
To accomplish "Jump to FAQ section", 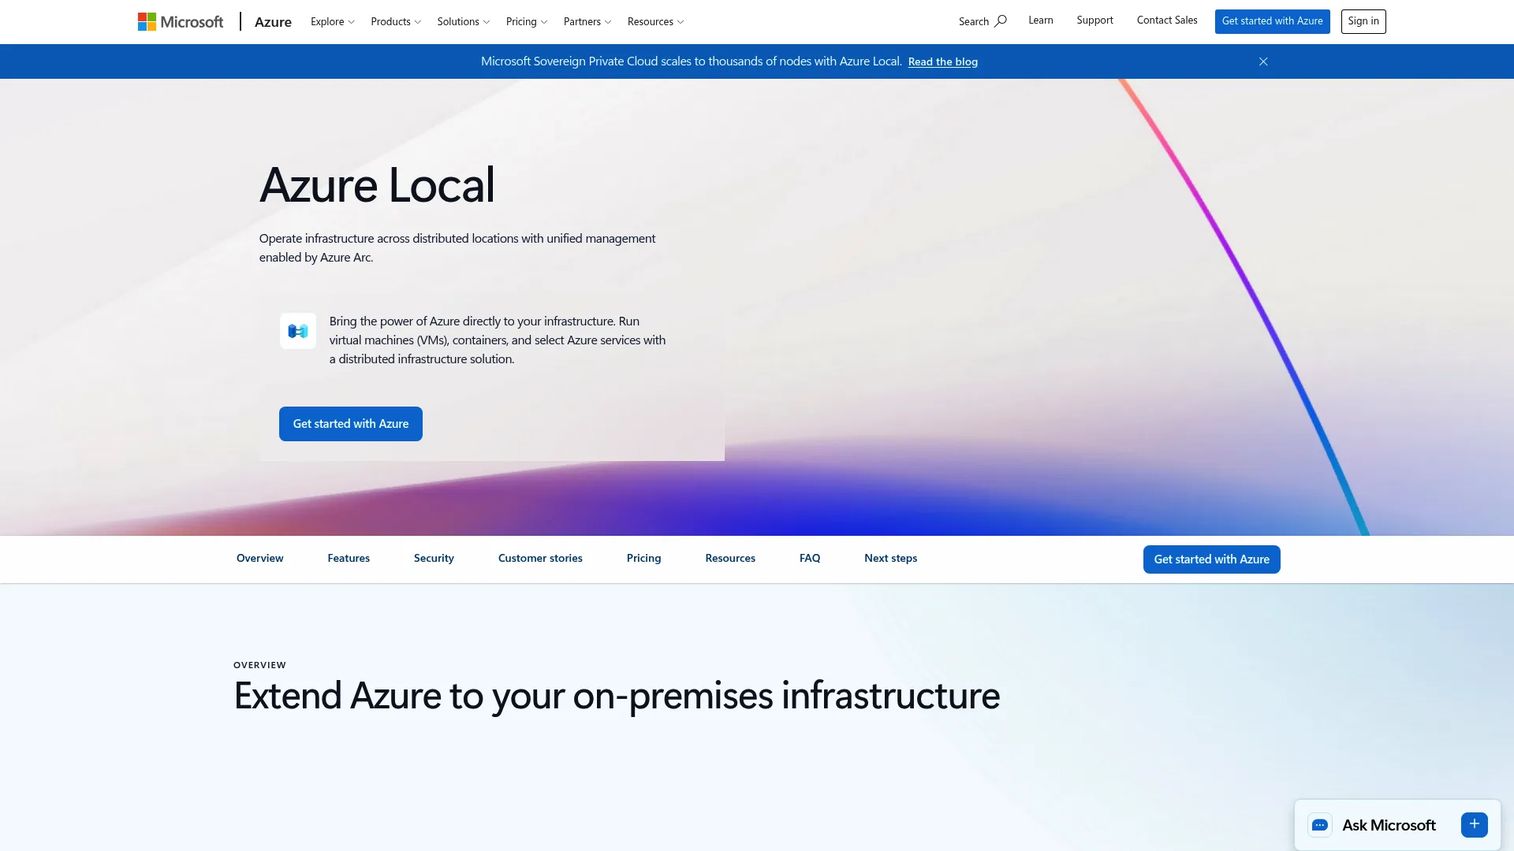I will click(810, 558).
